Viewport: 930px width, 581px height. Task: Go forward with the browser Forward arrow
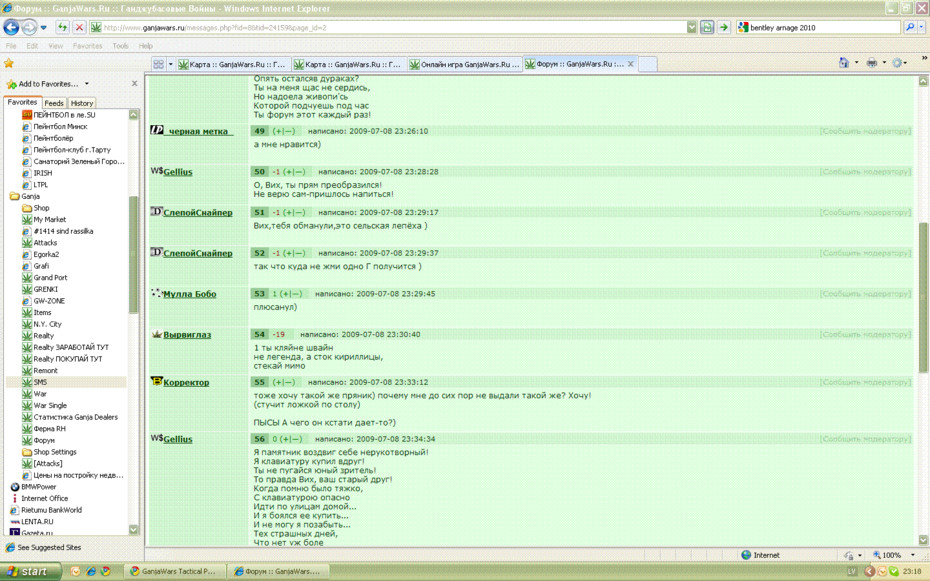pos(29,27)
